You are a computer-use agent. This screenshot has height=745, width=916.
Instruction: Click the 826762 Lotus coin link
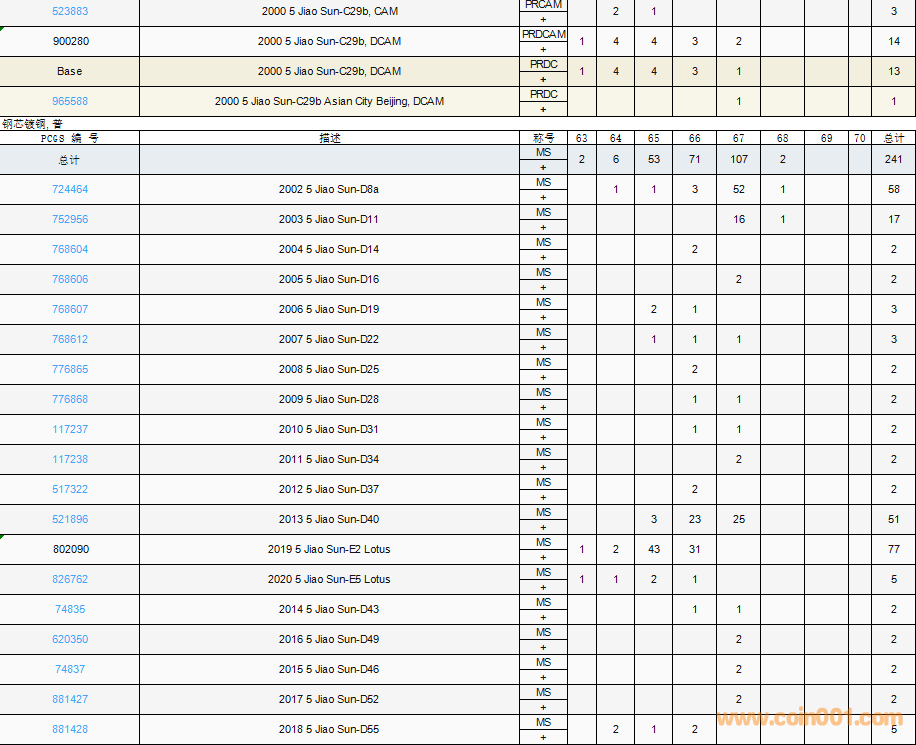(70, 579)
